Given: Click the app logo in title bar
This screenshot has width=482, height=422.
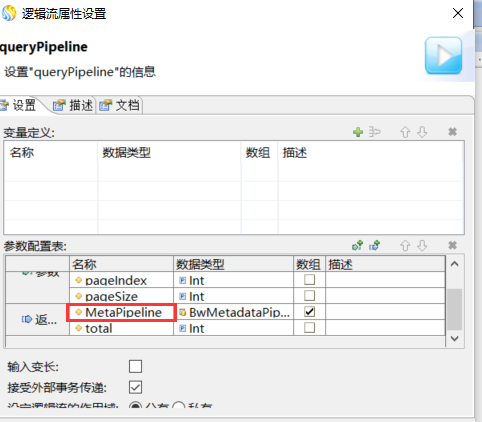Looking at the screenshot, I should pyautogui.click(x=9, y=13).
